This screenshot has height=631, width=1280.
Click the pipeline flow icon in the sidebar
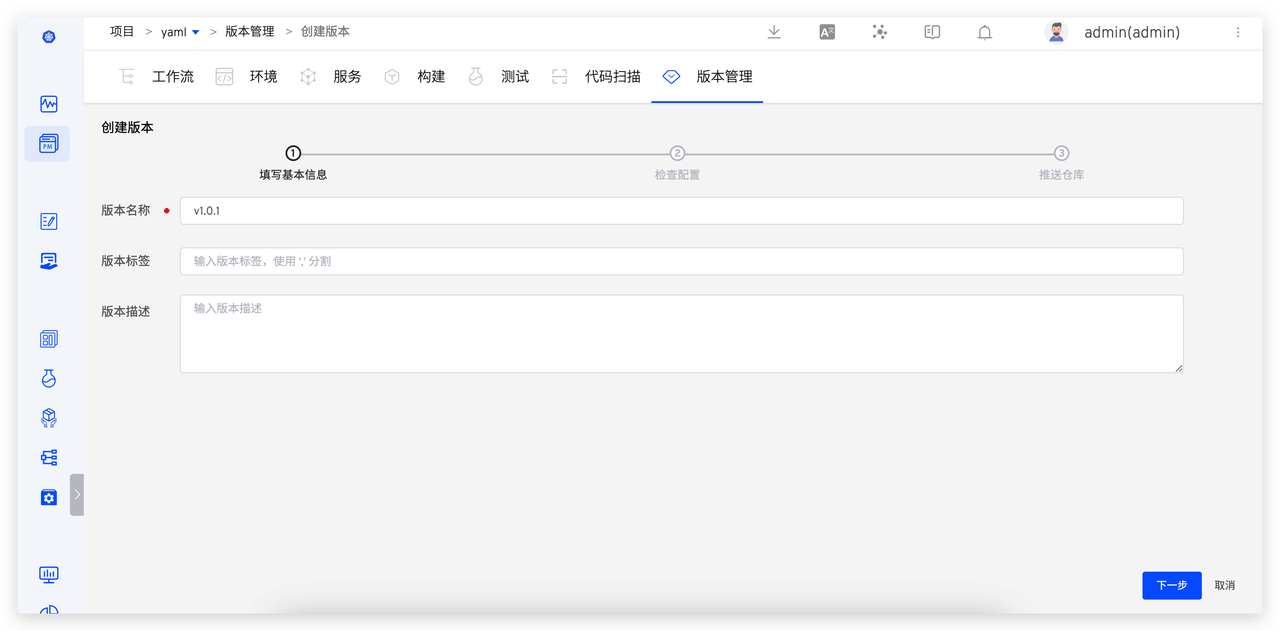coord(47,457)
